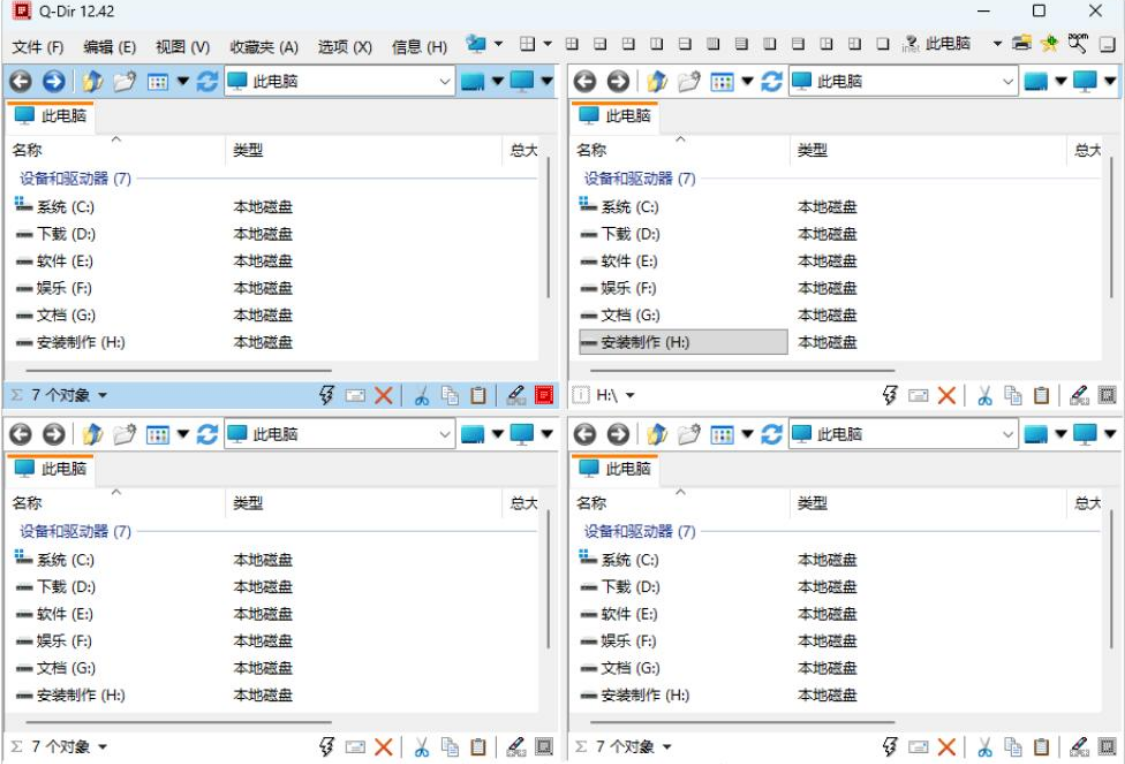Toggle the gray square icon in the bottom-left status bar

tap(545, 747)
